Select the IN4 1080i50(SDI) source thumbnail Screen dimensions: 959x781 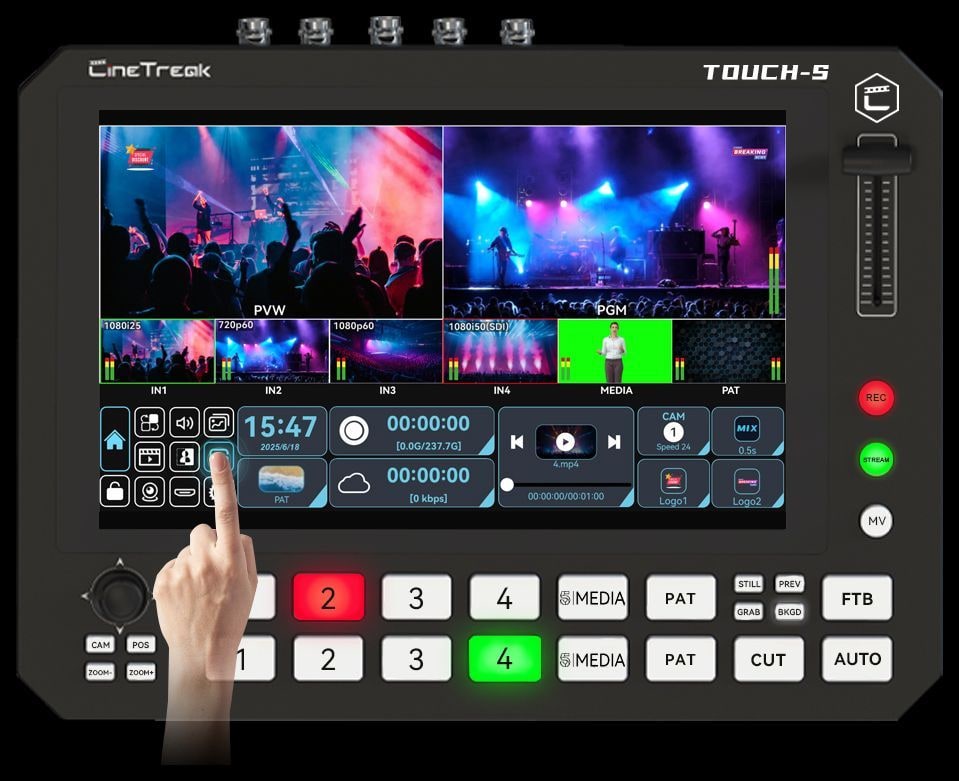(x=500, y=352)
